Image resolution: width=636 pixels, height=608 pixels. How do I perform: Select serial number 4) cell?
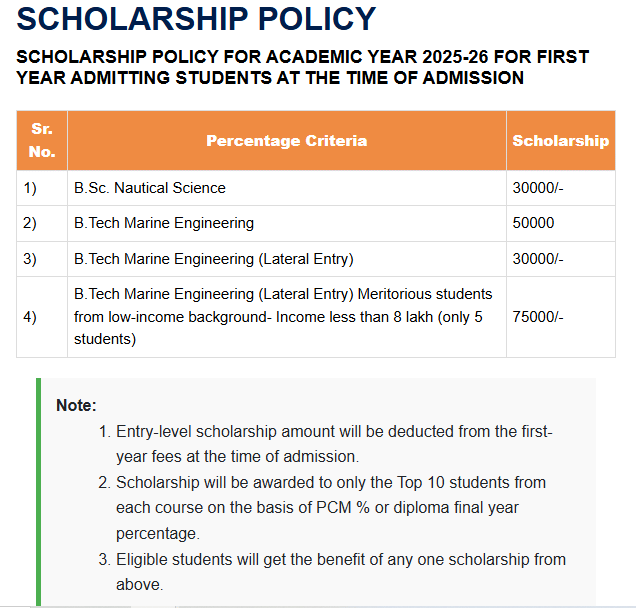30,316
